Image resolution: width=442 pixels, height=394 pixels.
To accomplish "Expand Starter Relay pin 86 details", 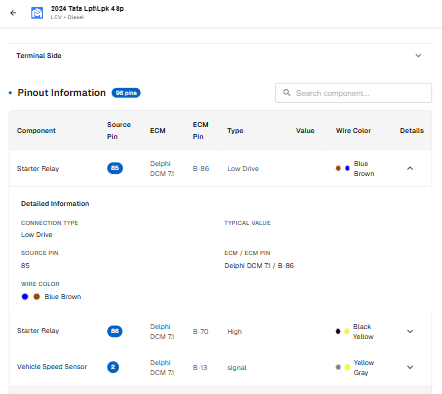I will pyautogui.click(x=410, y=331).
